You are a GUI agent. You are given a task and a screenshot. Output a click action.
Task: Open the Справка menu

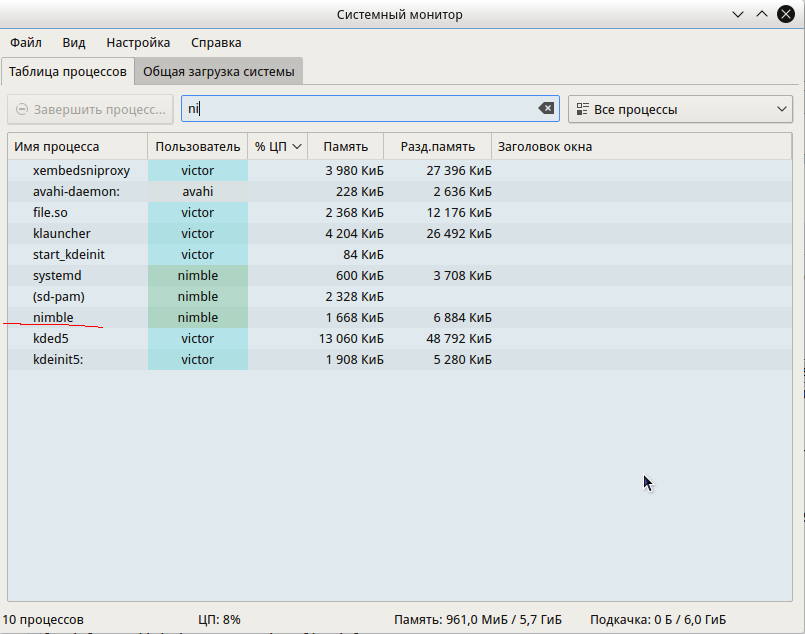pos(216,43)
